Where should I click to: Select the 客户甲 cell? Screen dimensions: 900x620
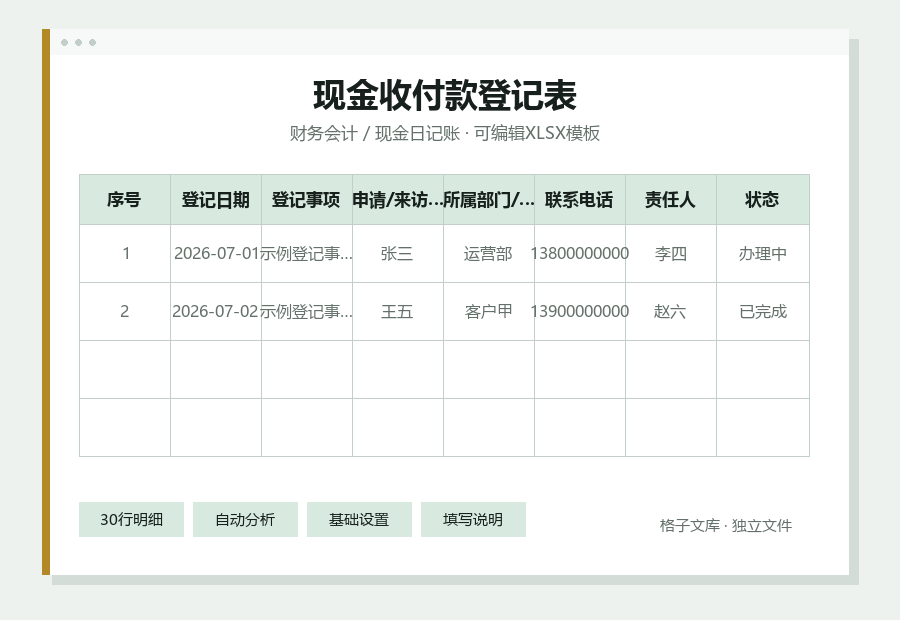488,312
